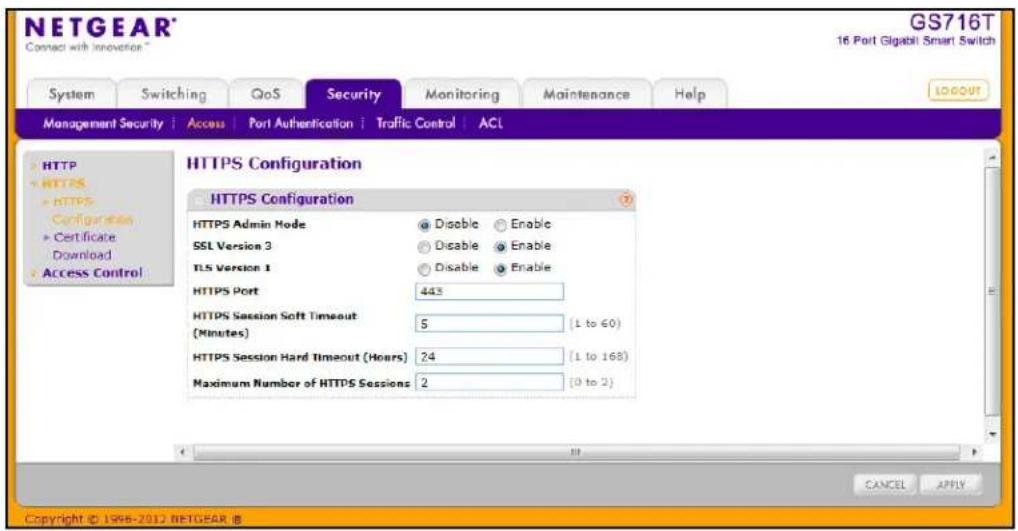Go to the Access submenu
Screen dimensions: 1018x531
point(206,123)
